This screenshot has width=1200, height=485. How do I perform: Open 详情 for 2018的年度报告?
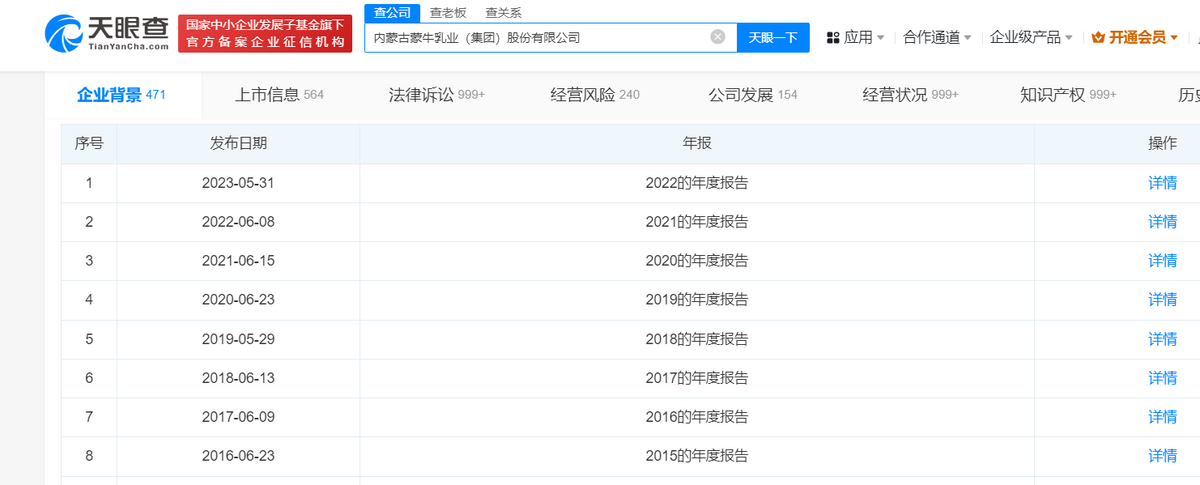tap(1162, 339)
